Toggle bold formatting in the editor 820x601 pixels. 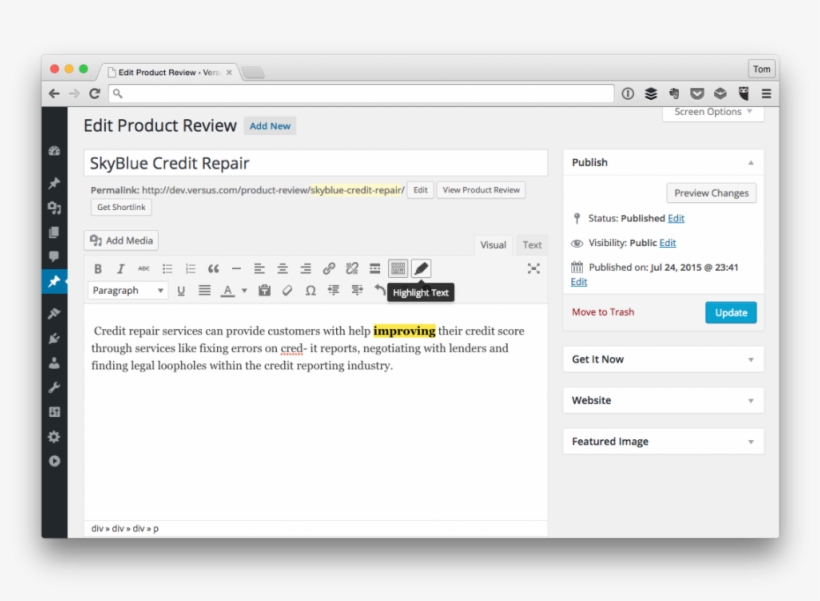(98, 268)
